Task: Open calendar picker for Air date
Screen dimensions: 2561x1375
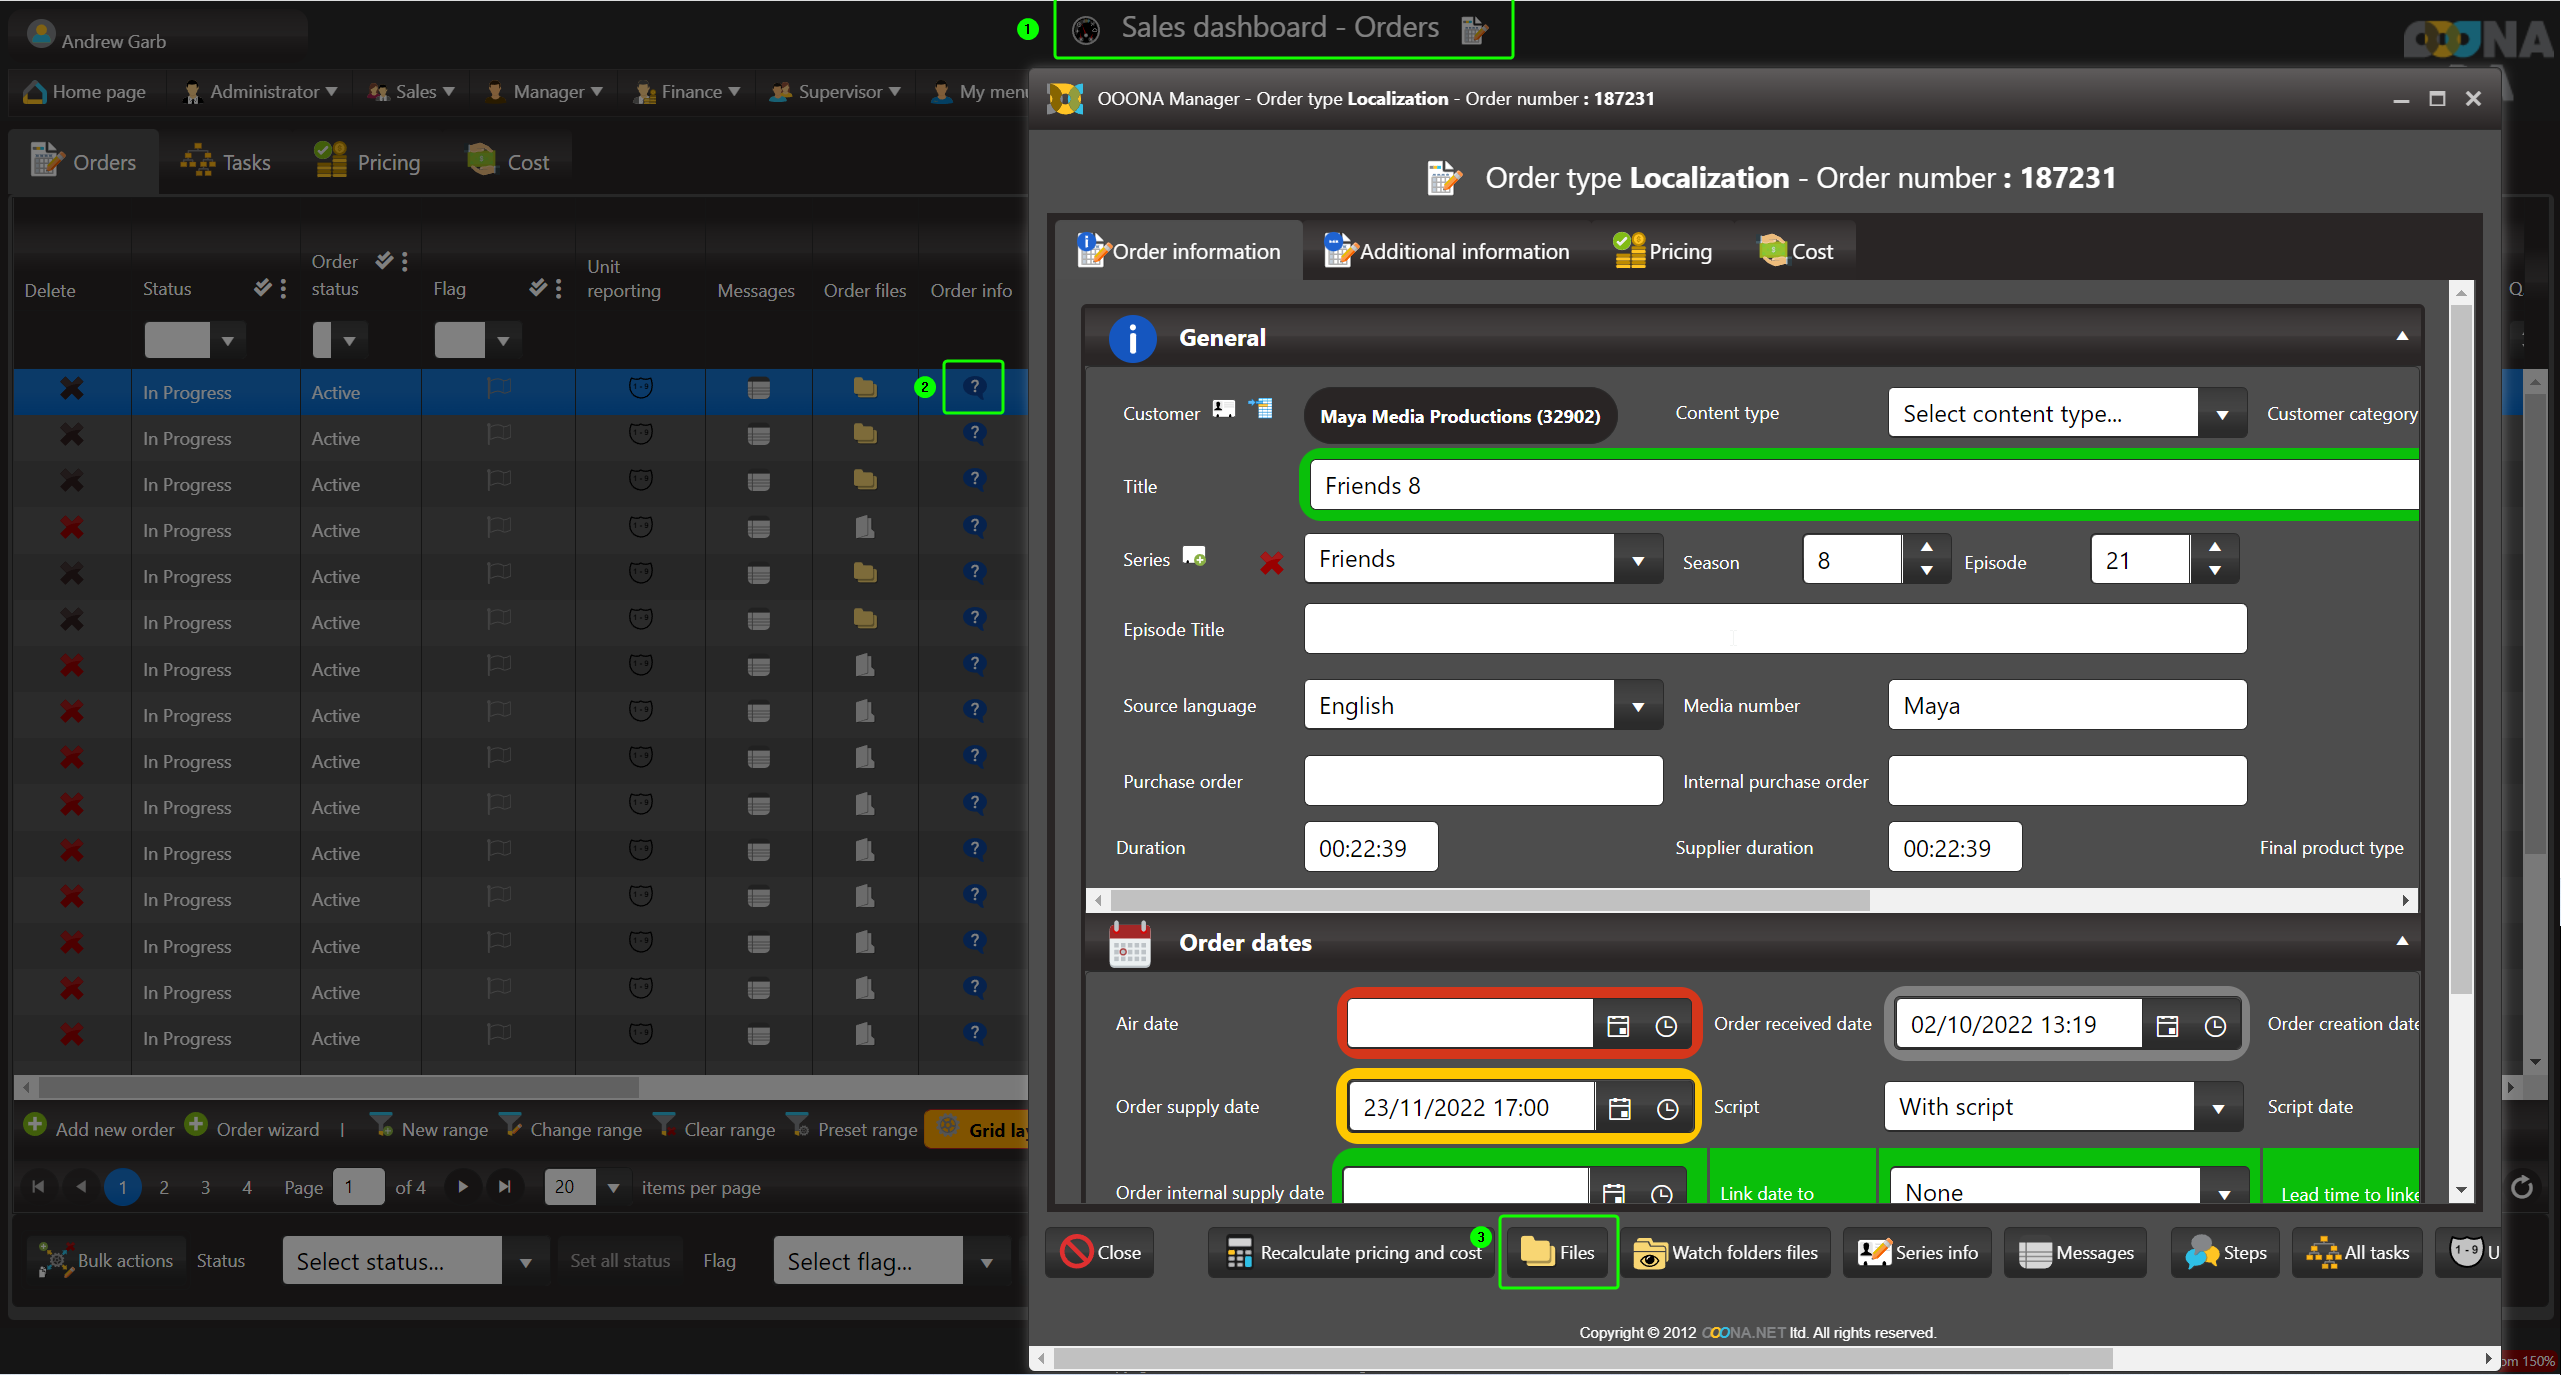Action: [1617, 1026]
